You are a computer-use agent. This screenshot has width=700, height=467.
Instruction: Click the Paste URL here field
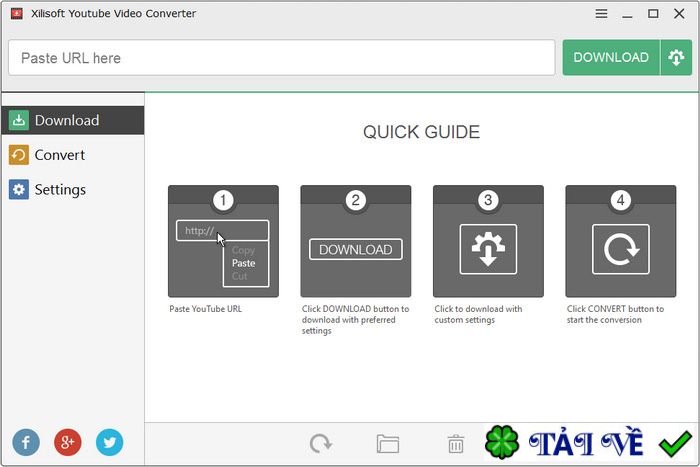(282, 58)
